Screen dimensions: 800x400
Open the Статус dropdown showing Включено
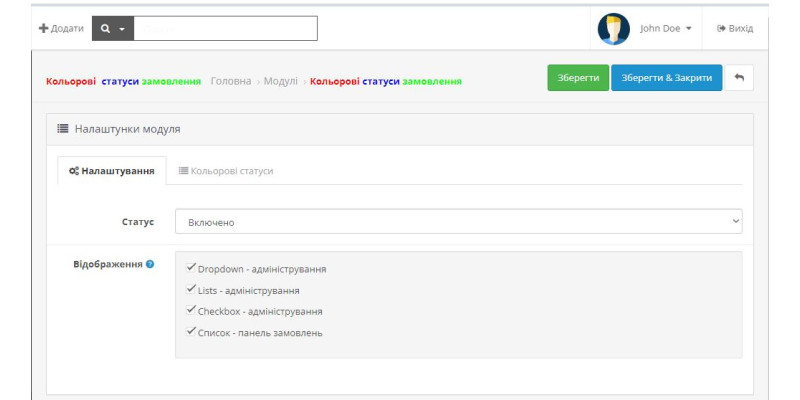coord(459,221)
